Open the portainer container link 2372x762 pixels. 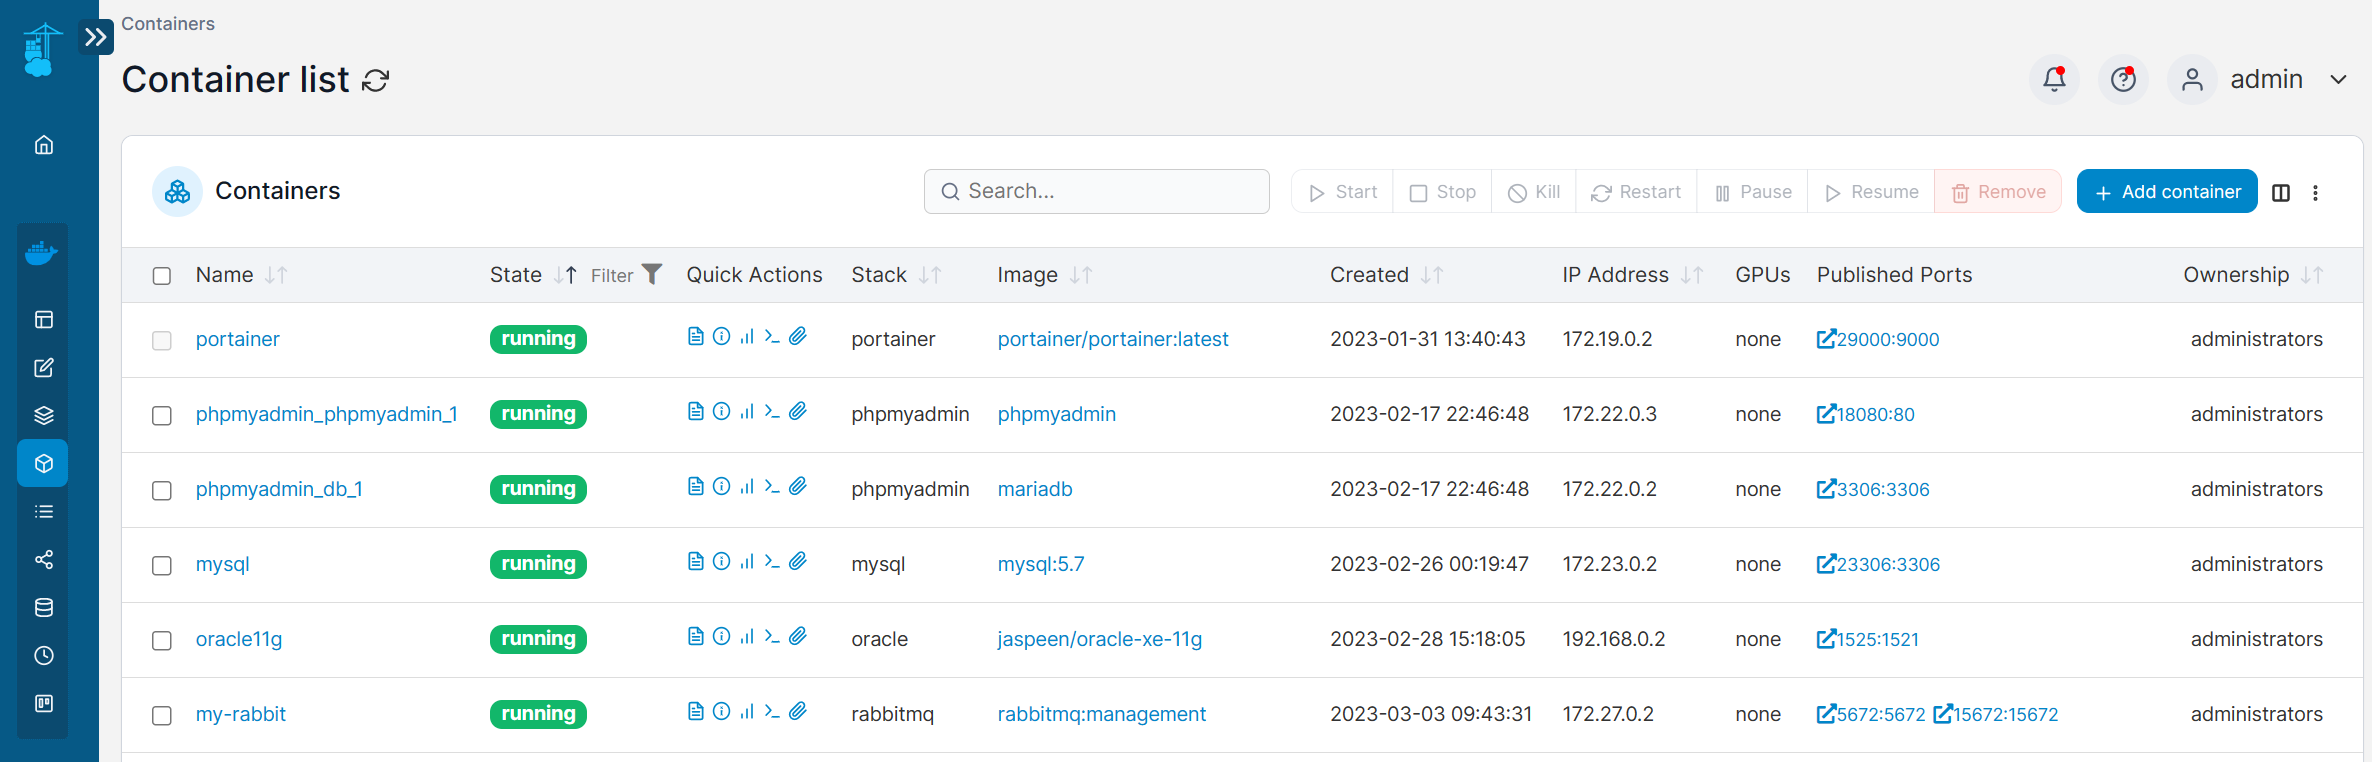[238, 339]
